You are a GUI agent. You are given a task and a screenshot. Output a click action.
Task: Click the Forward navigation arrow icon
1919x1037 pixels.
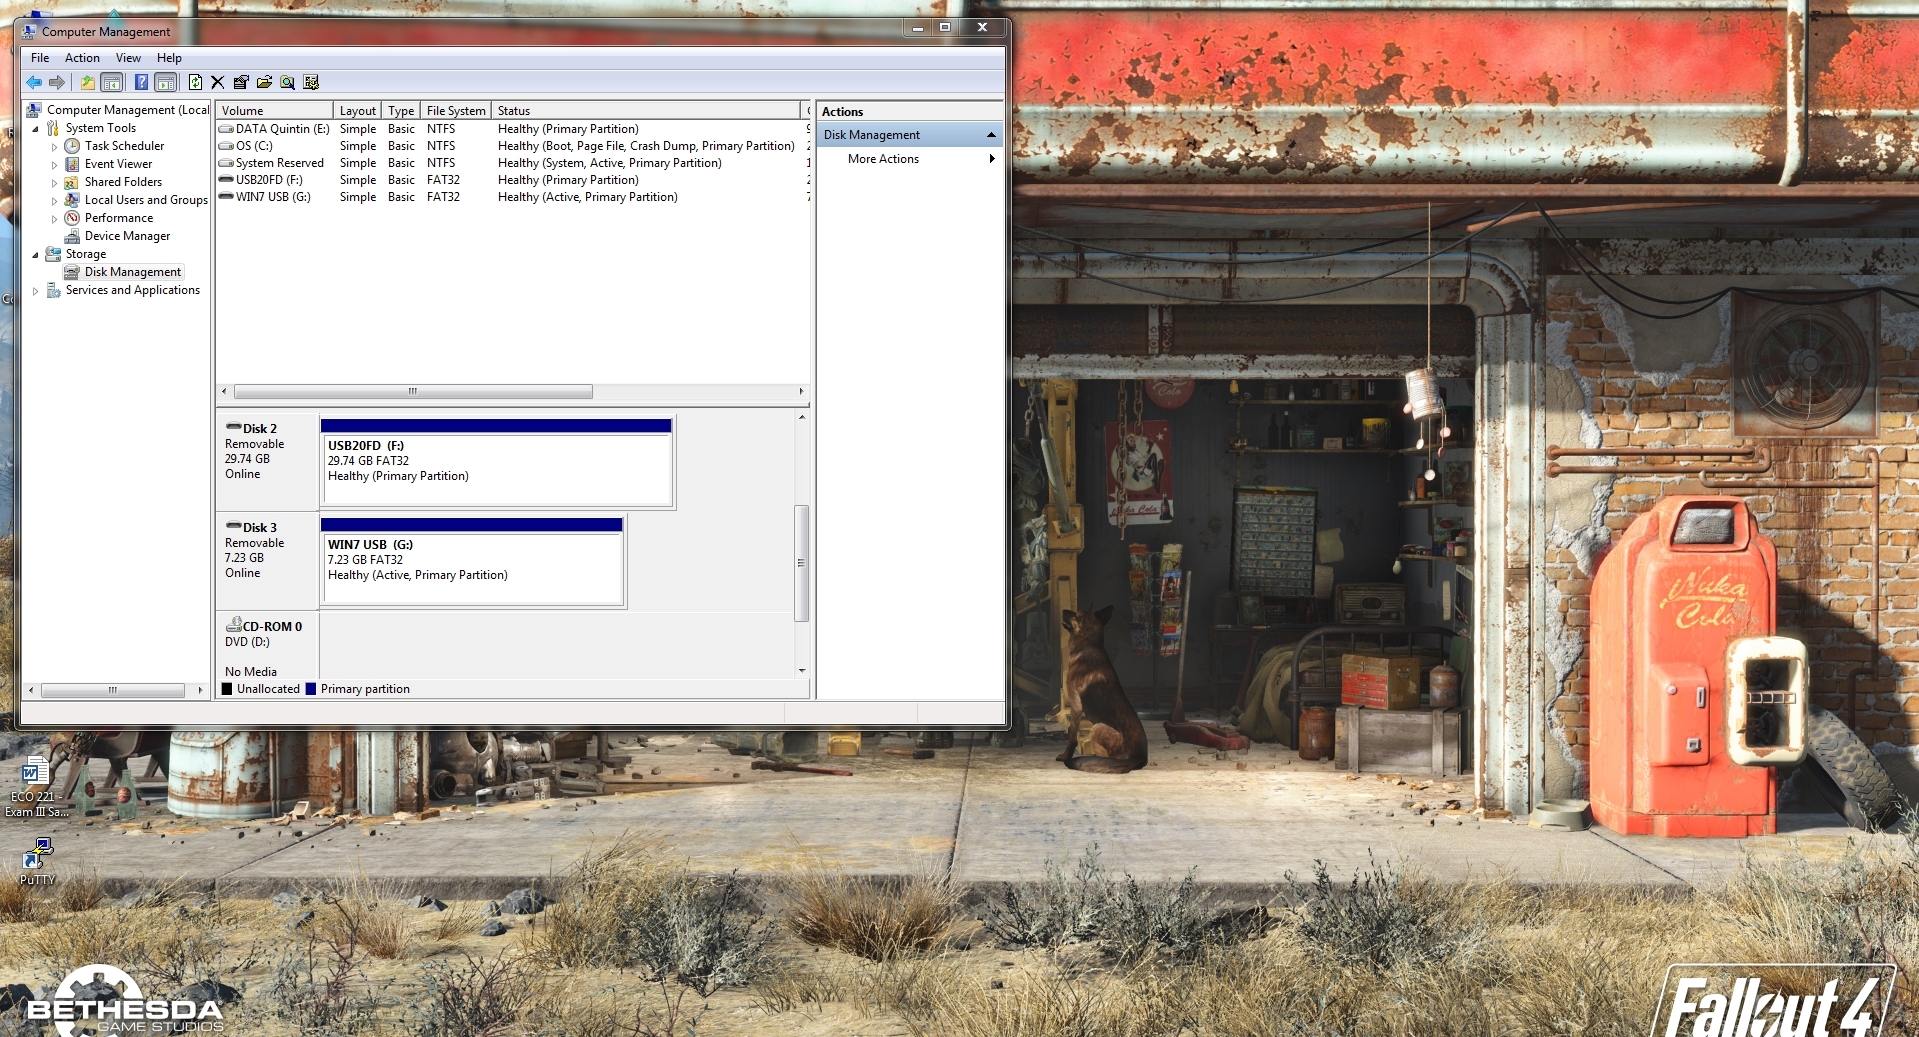[57, 82]
